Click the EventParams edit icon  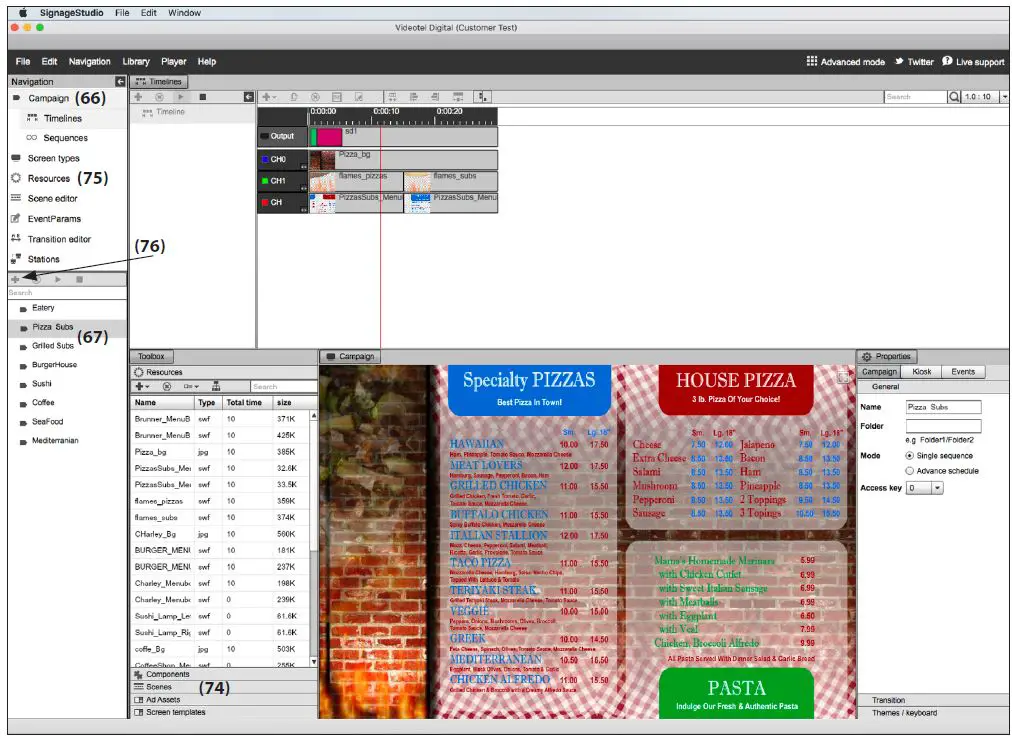[x=16, y=219]
